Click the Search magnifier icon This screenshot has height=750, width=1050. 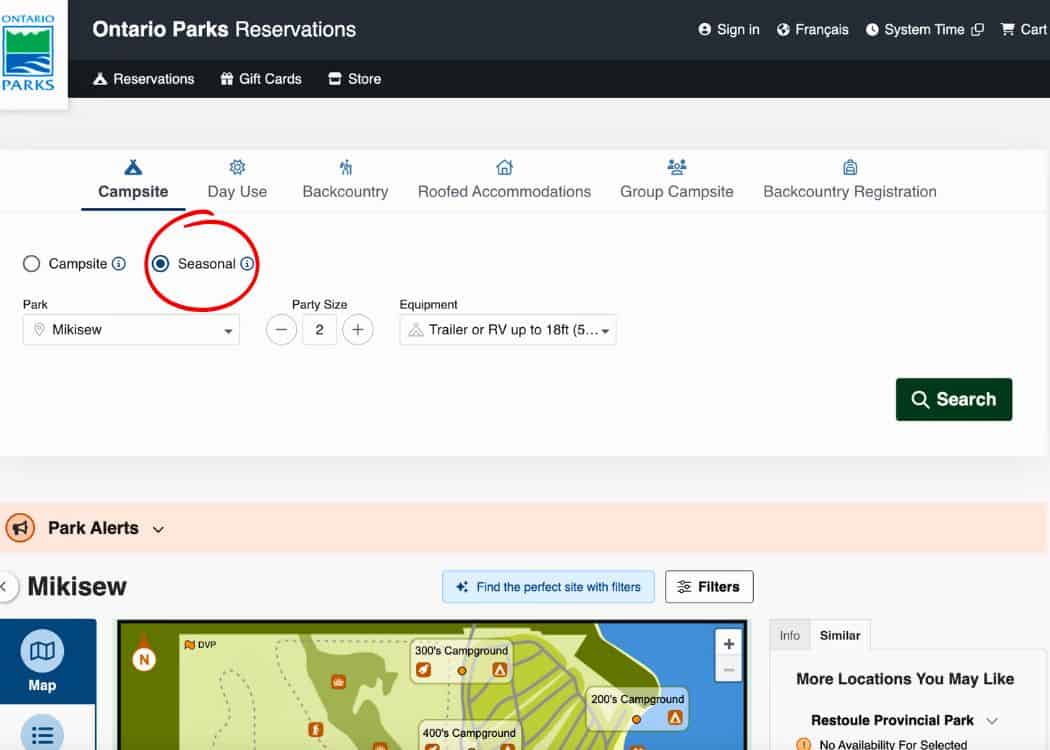pos(920,400)
